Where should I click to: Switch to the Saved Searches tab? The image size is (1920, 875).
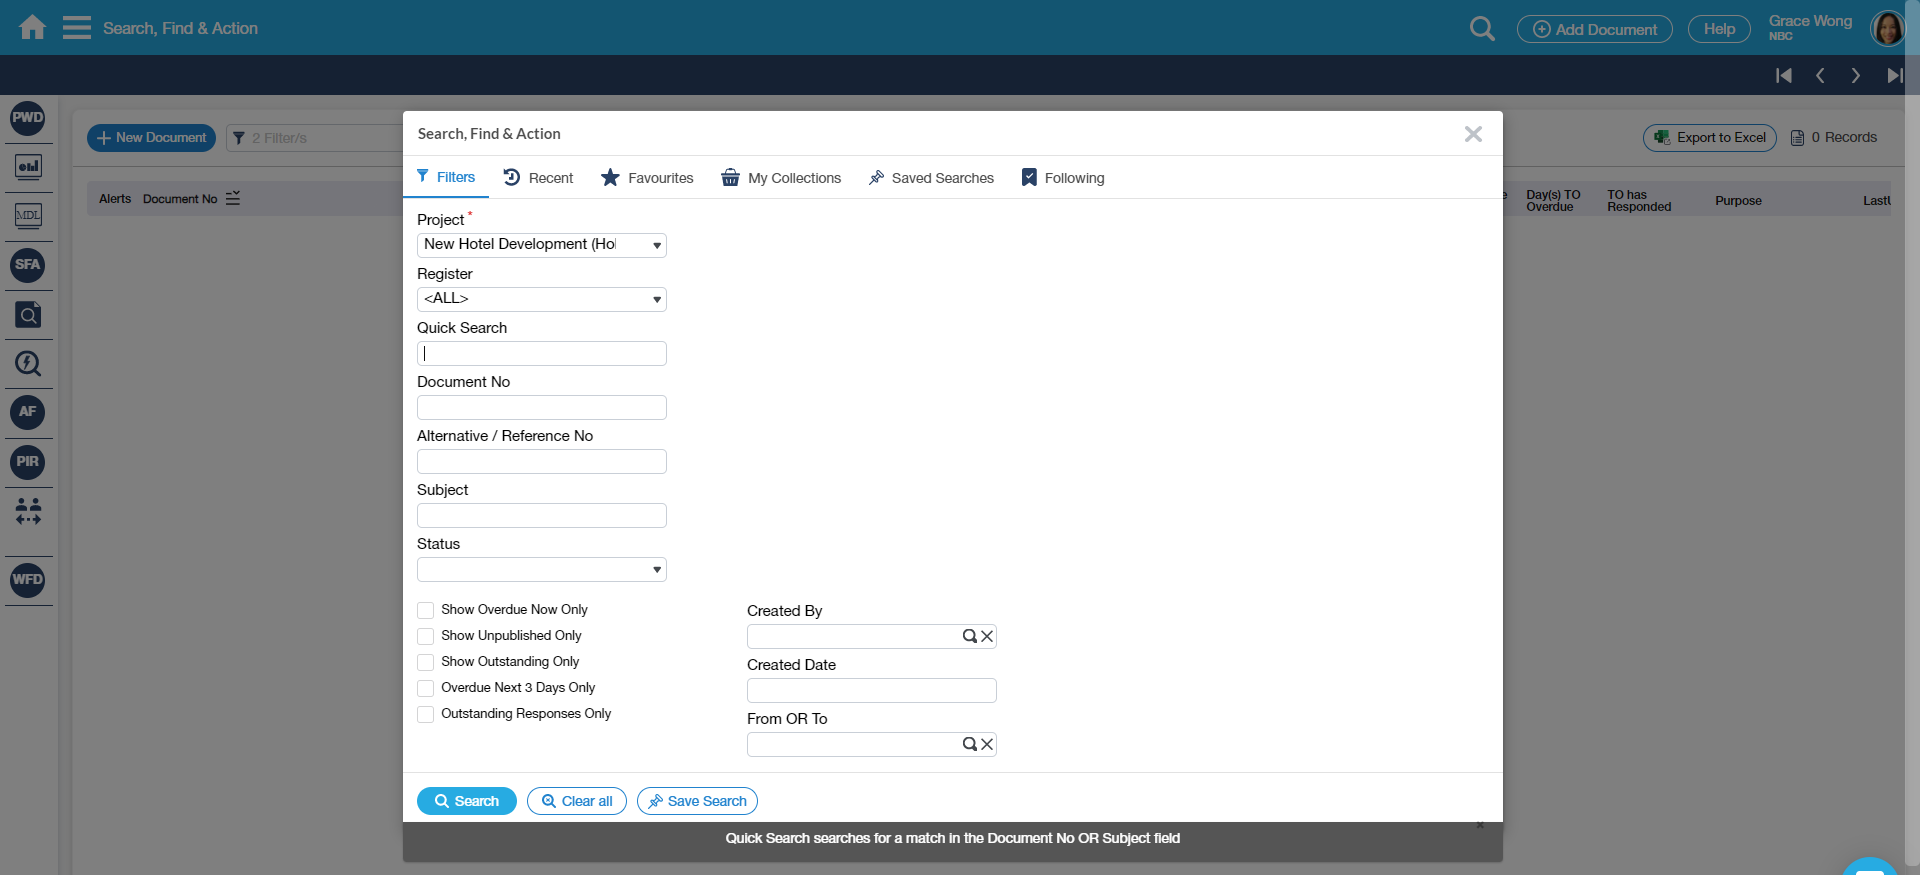click(x=931, y=178)
